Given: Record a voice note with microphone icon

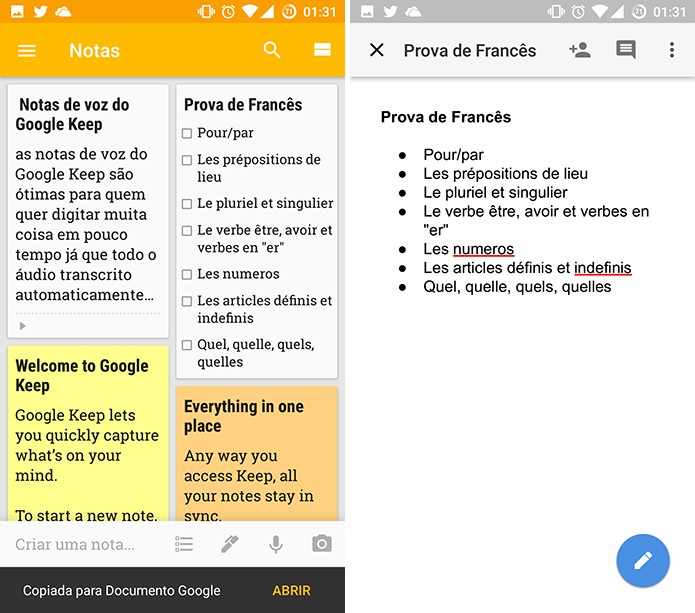Looking at the screenshot, I should coord(276,544).
